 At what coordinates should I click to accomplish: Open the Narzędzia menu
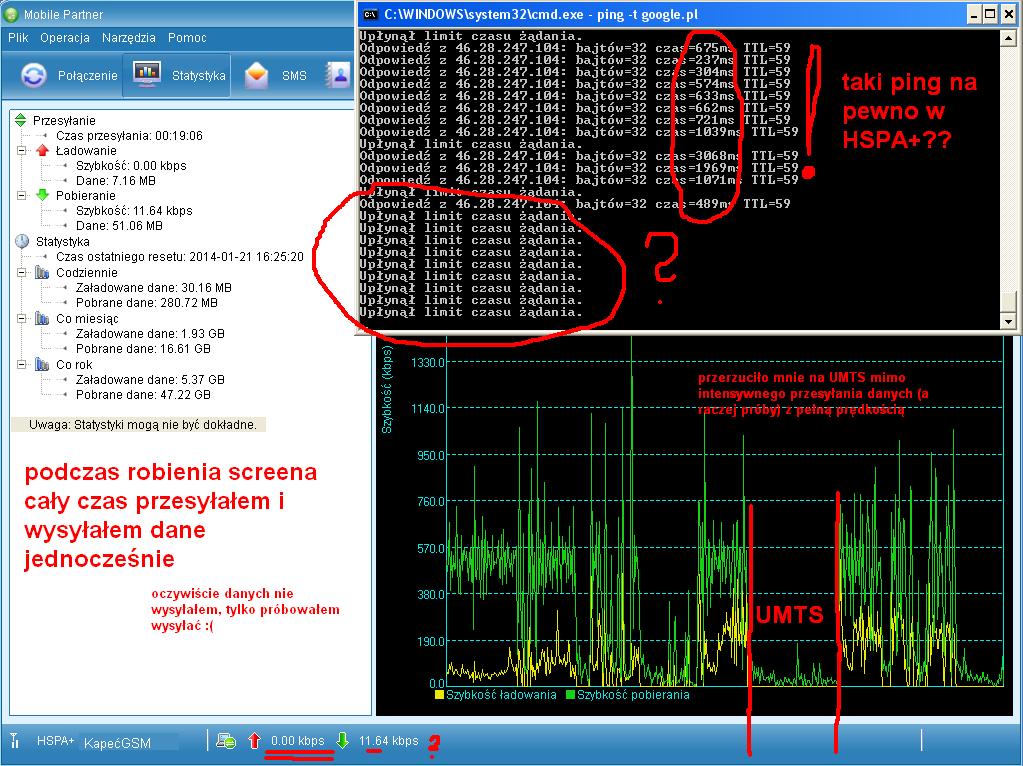[128, 38]
